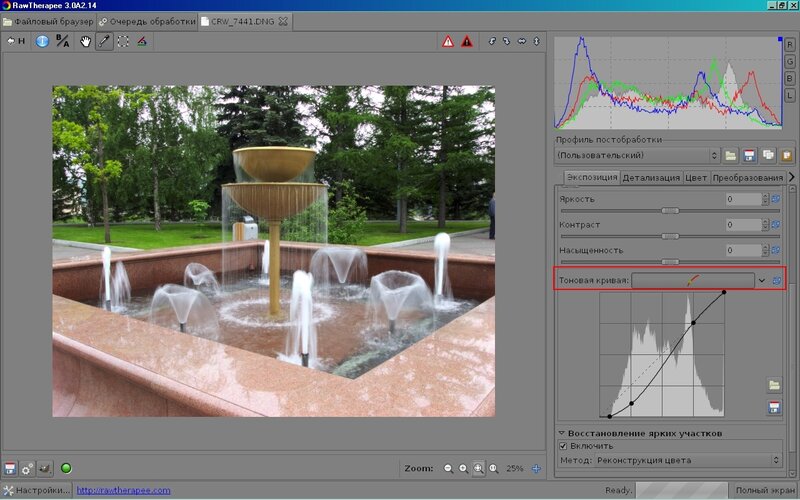The image size is (800, 500).
Task: Select the white balance picker tool
Action: click(x=104, y=41)
